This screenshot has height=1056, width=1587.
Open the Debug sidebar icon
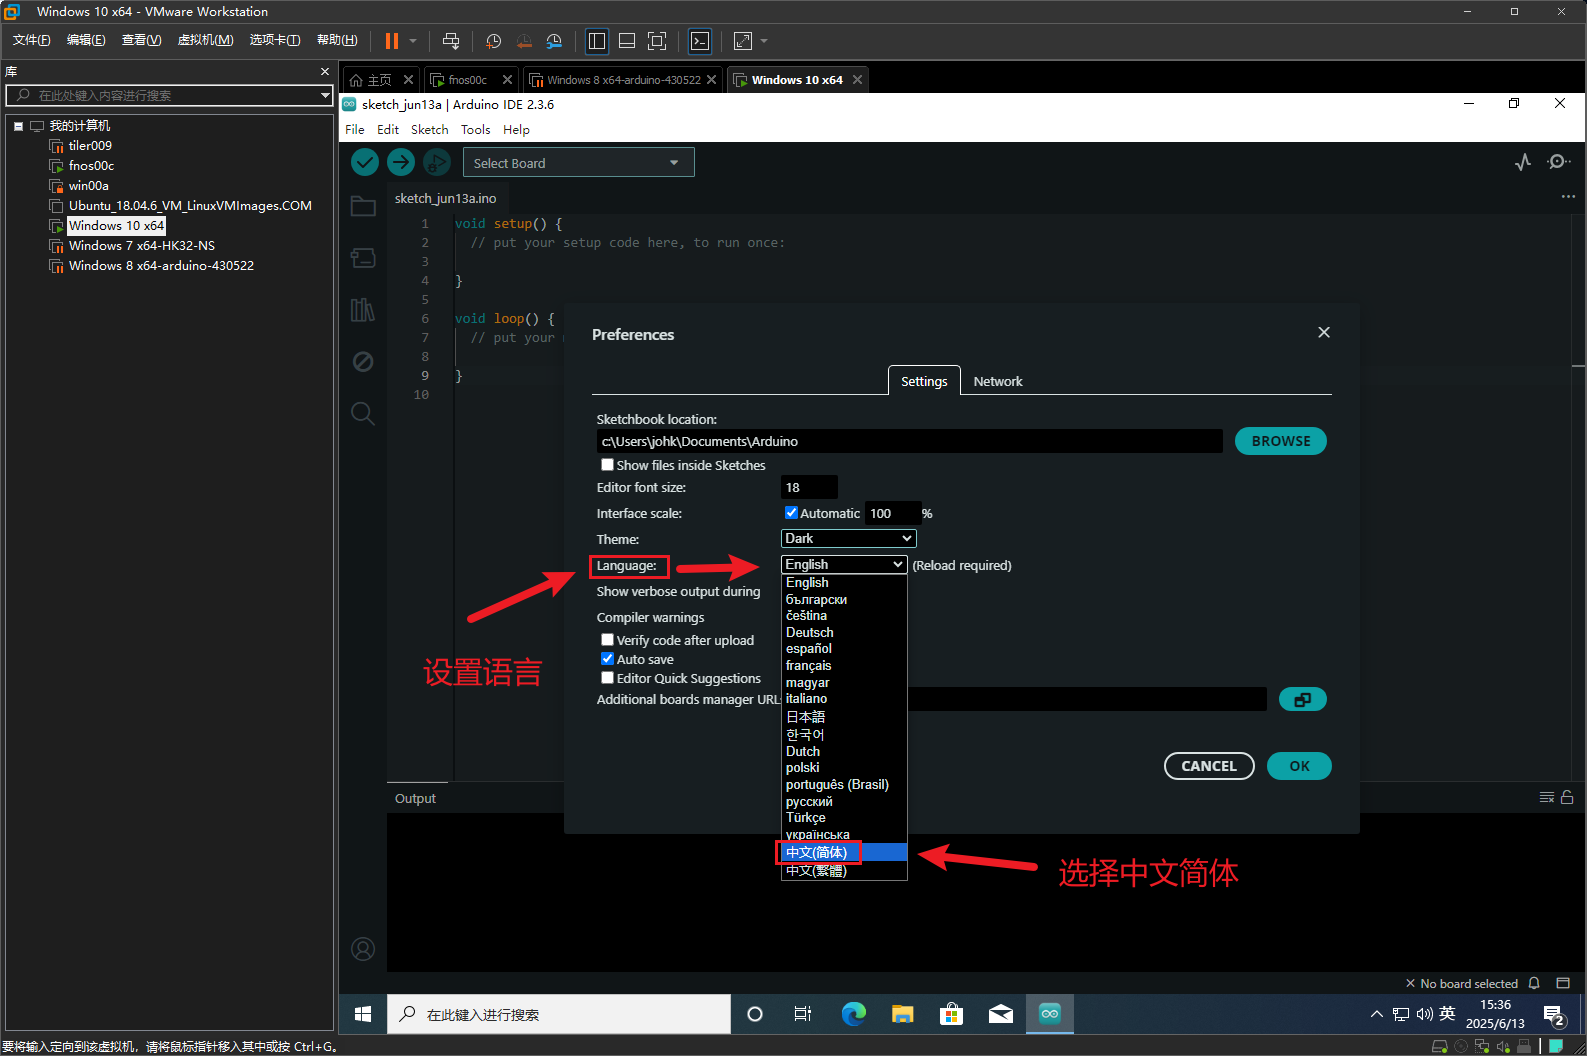click(x=363, y=361)
